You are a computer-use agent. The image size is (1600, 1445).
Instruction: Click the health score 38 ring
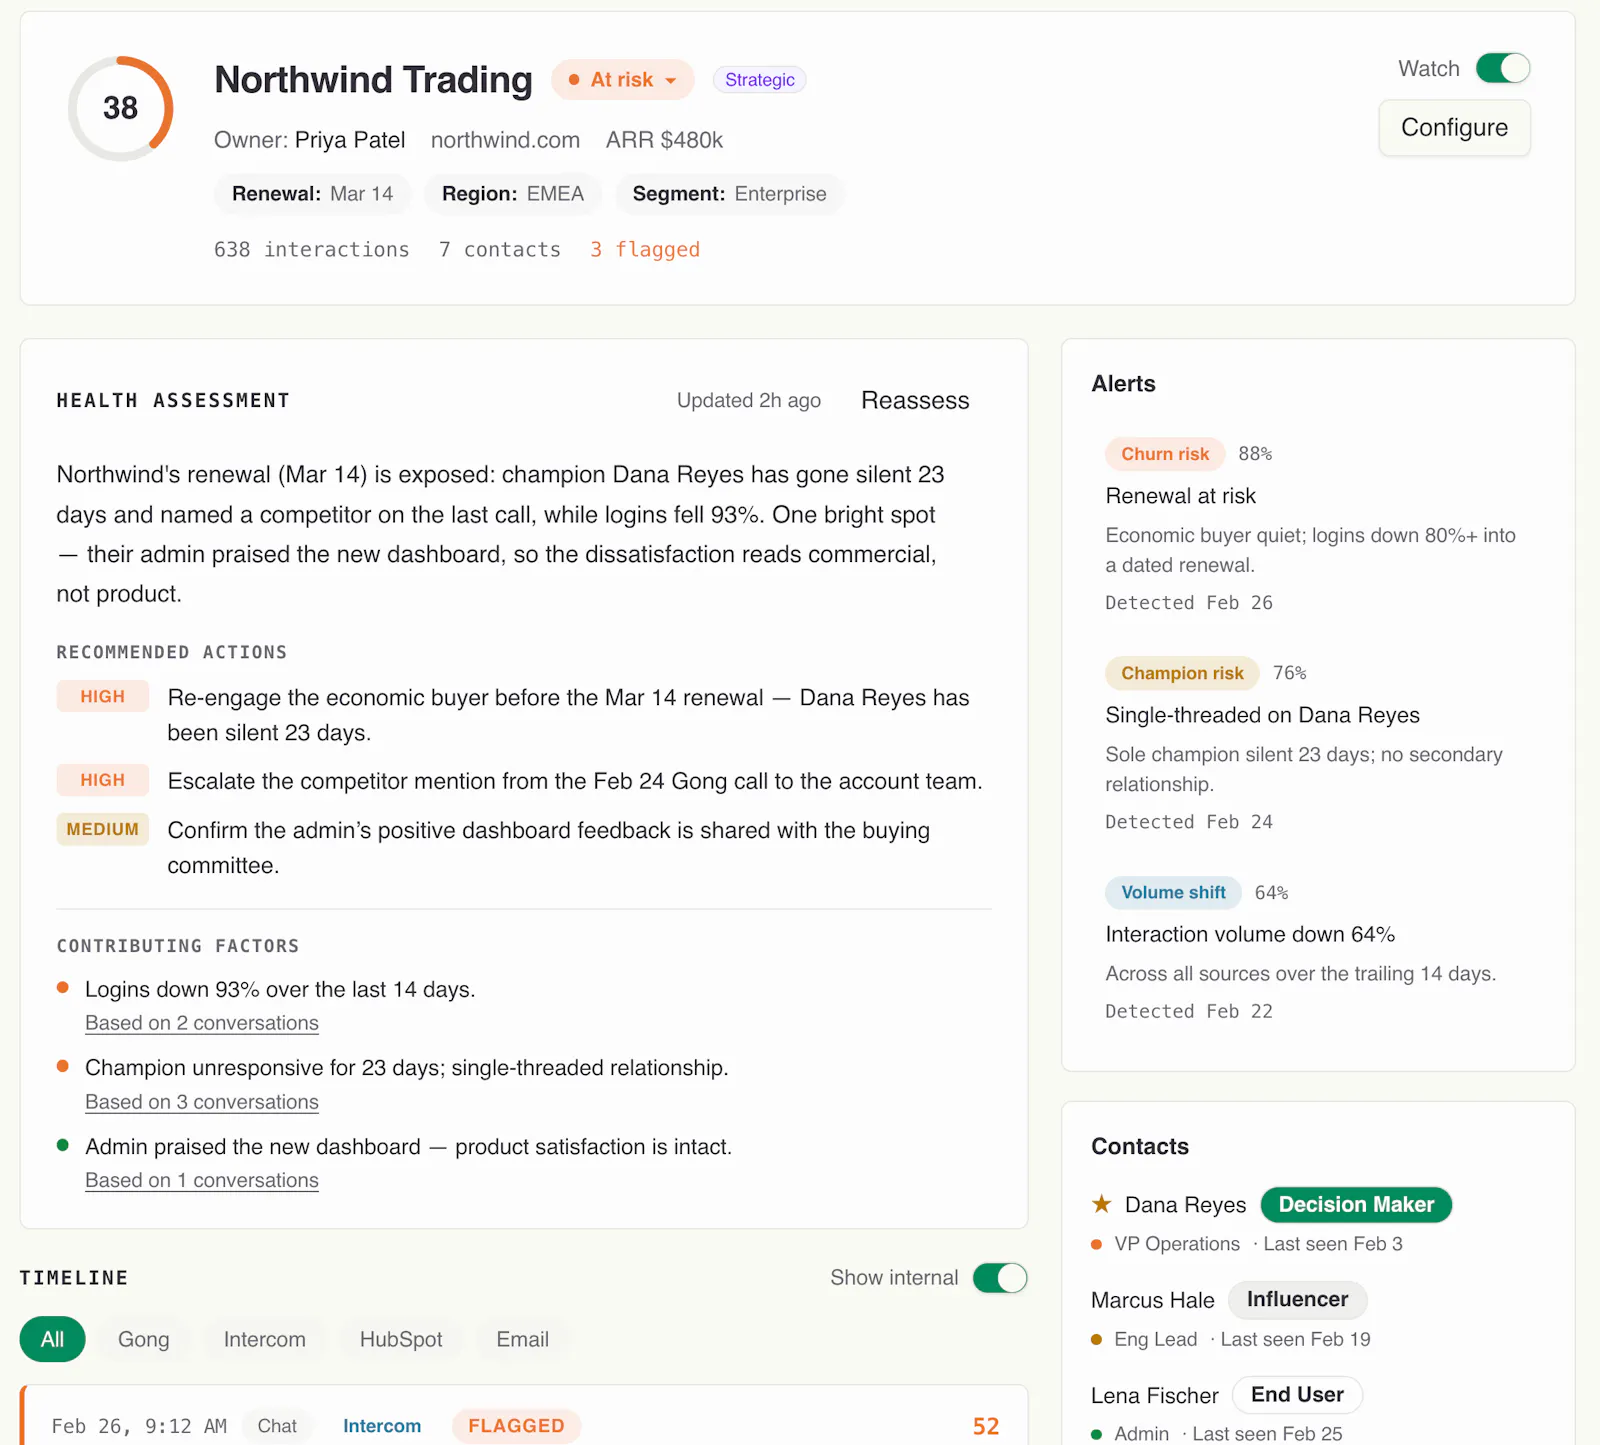[121, 108]
